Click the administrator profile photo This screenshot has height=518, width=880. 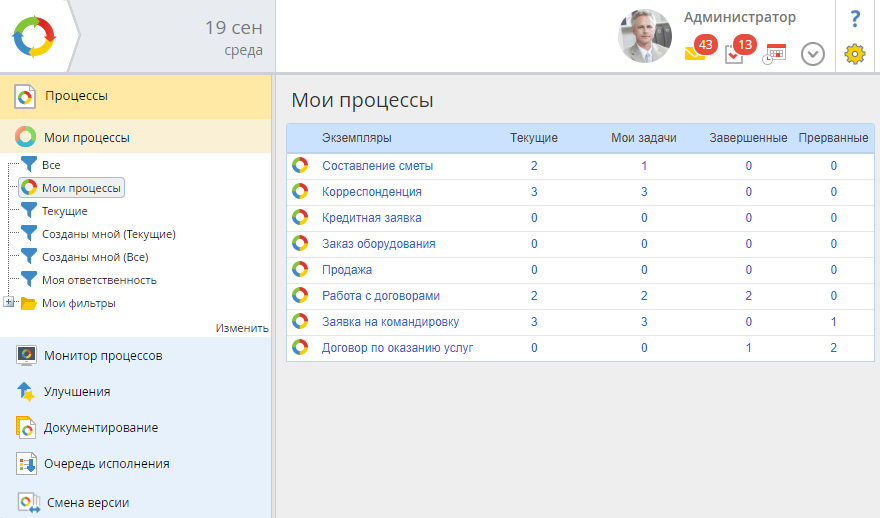[645, 37]
